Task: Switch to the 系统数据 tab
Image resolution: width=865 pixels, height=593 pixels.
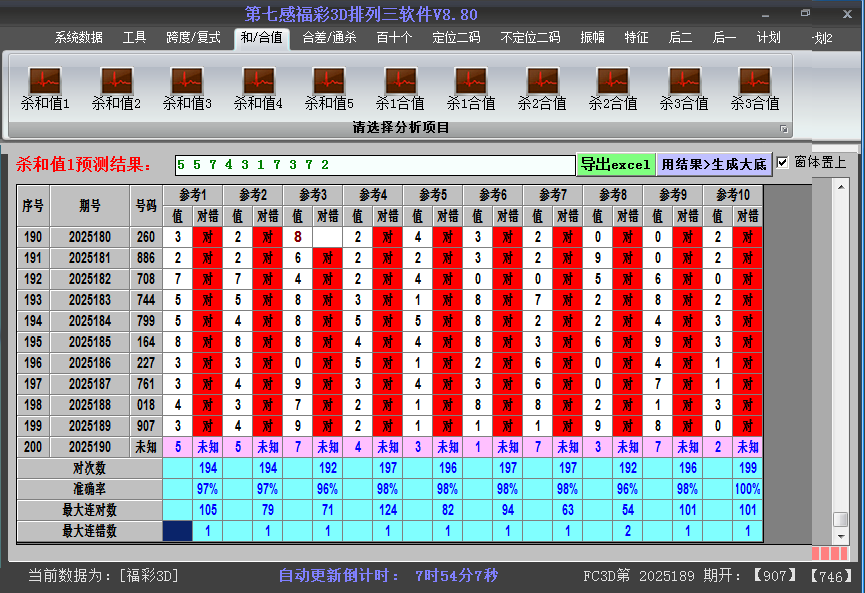Action: pyautogui.click(x=78, y=38)
